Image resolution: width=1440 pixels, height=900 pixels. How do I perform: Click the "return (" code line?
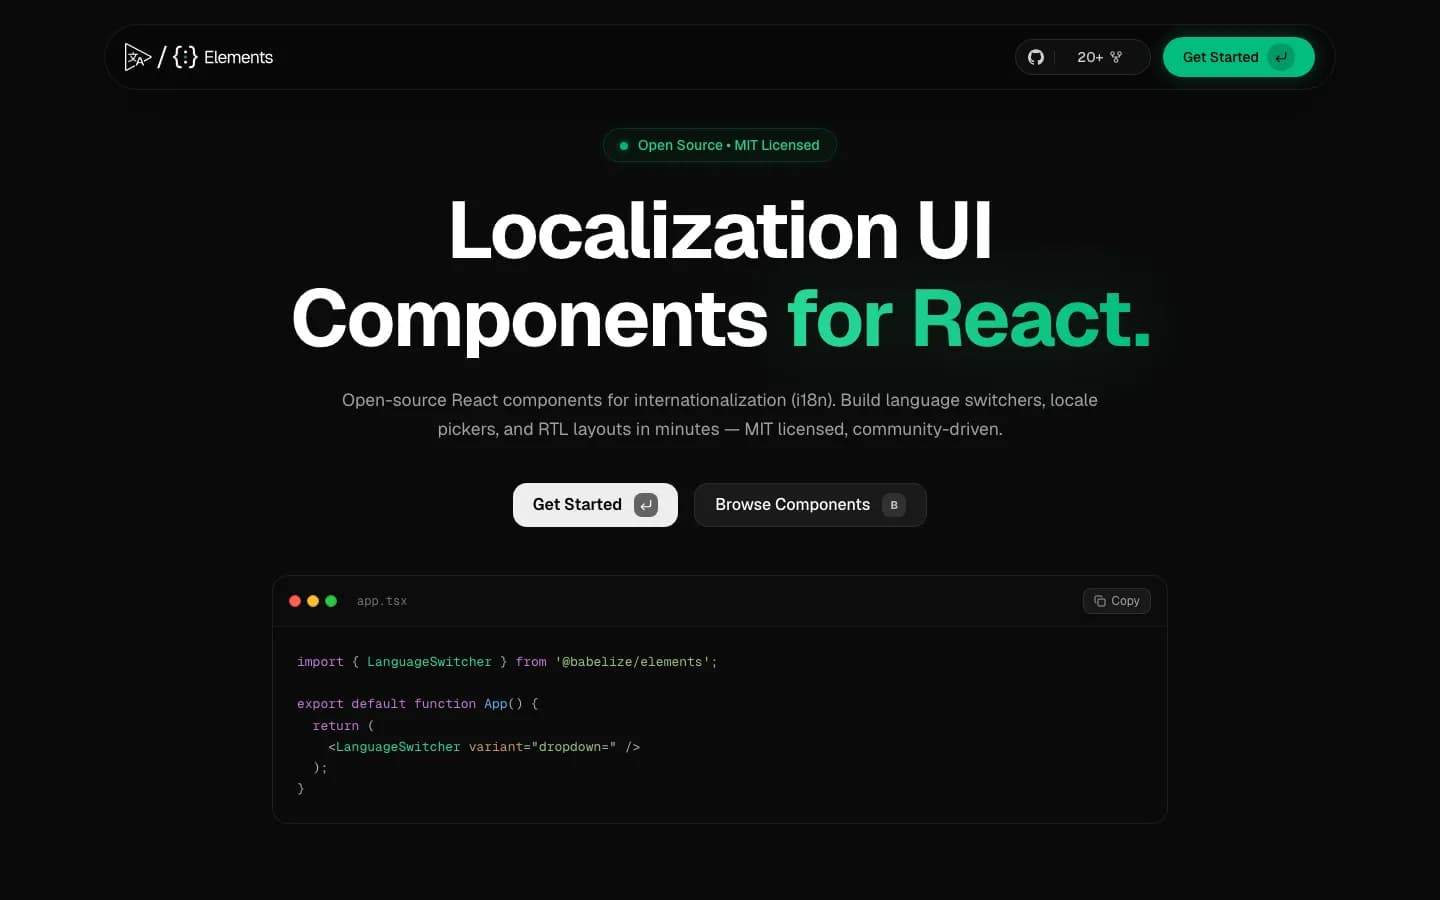(x=343, y=726)
